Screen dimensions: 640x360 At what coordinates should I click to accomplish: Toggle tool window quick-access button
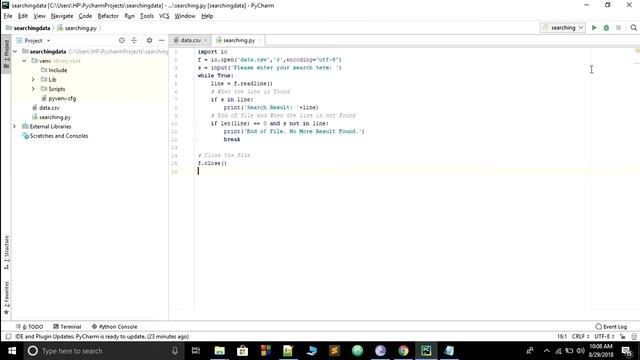click(8, 337)
